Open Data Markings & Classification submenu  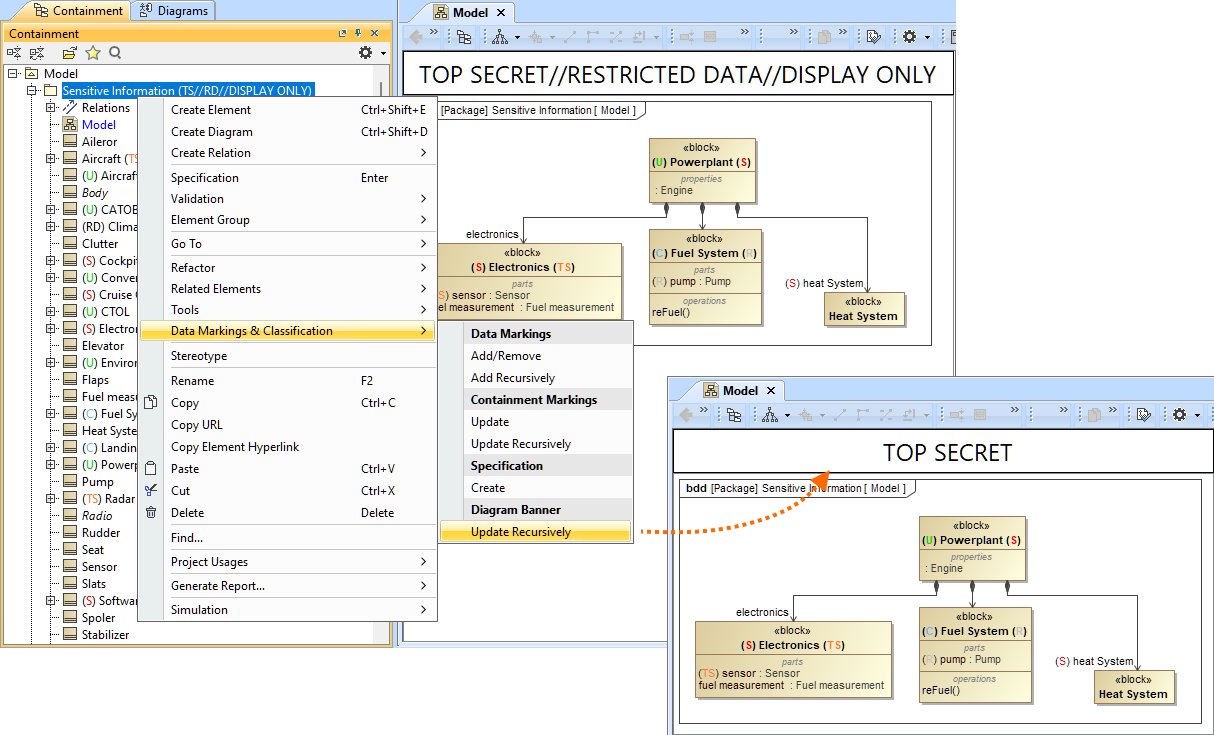click(x=289, y=331)
